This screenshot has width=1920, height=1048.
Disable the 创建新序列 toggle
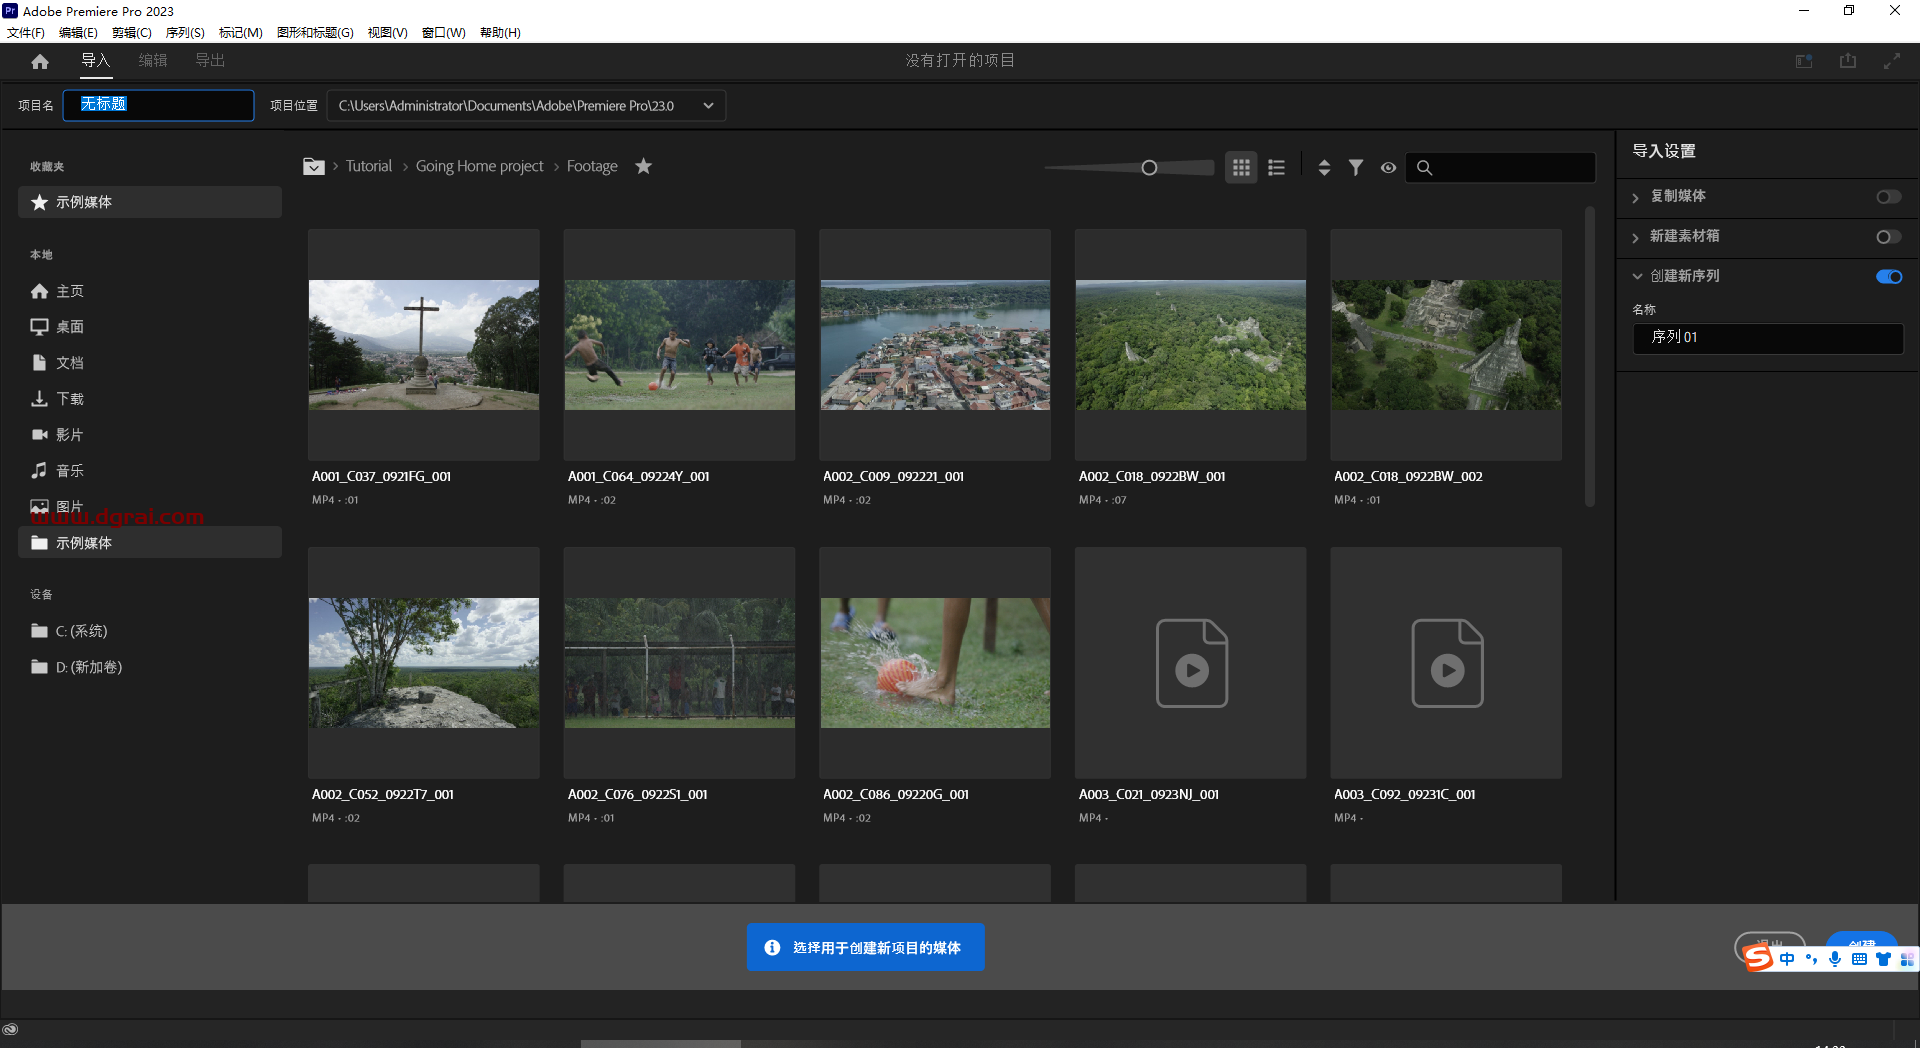pos(1888,276)
